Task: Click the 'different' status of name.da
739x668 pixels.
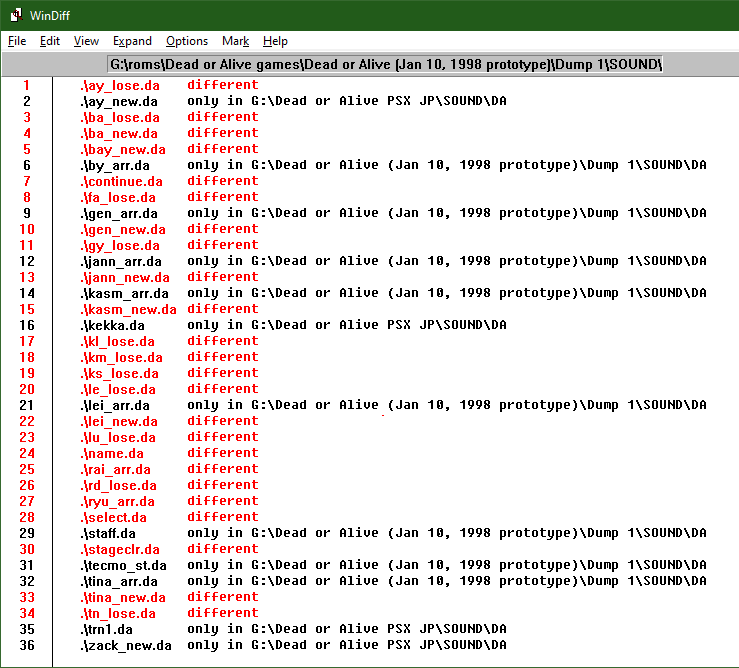Action: (222, 454)
